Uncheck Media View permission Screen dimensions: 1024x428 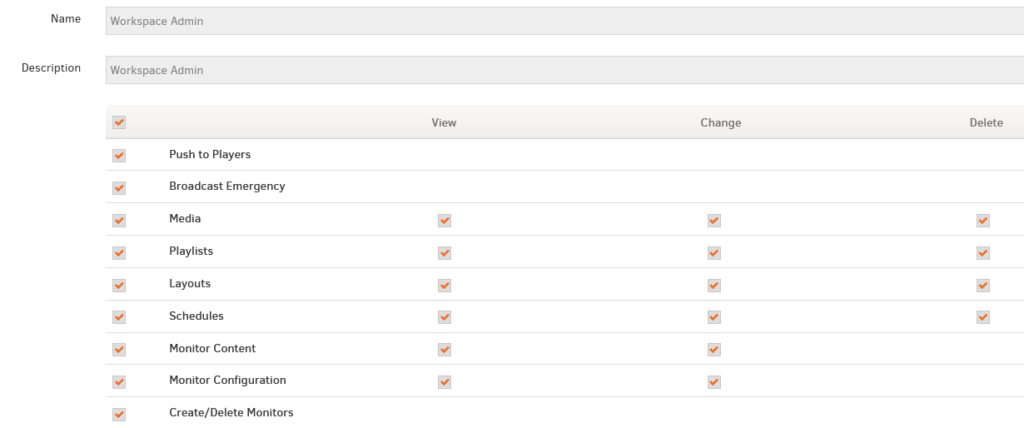pyautogui.click(x=445, y=220)
